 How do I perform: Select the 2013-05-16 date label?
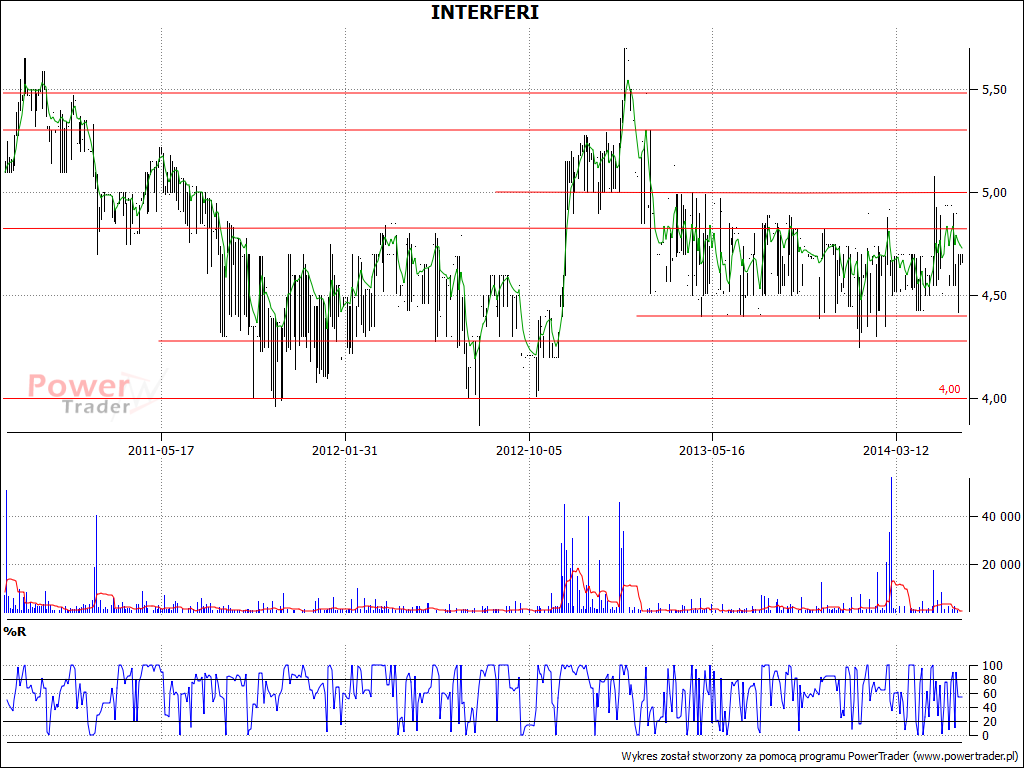click(712, 450)
